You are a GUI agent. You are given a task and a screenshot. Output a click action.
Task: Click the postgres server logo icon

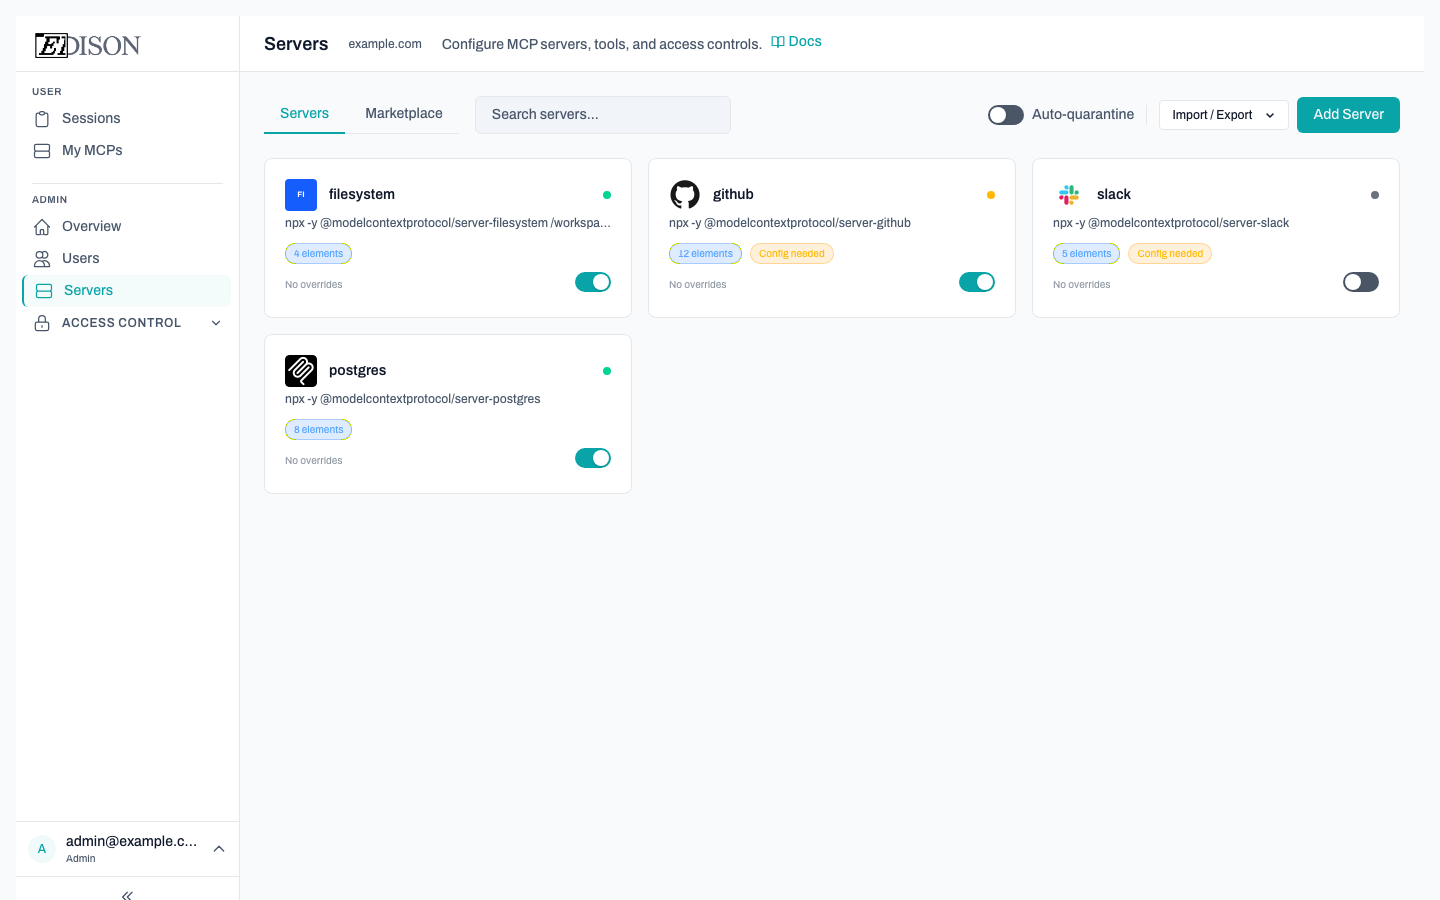coord(301,370)
